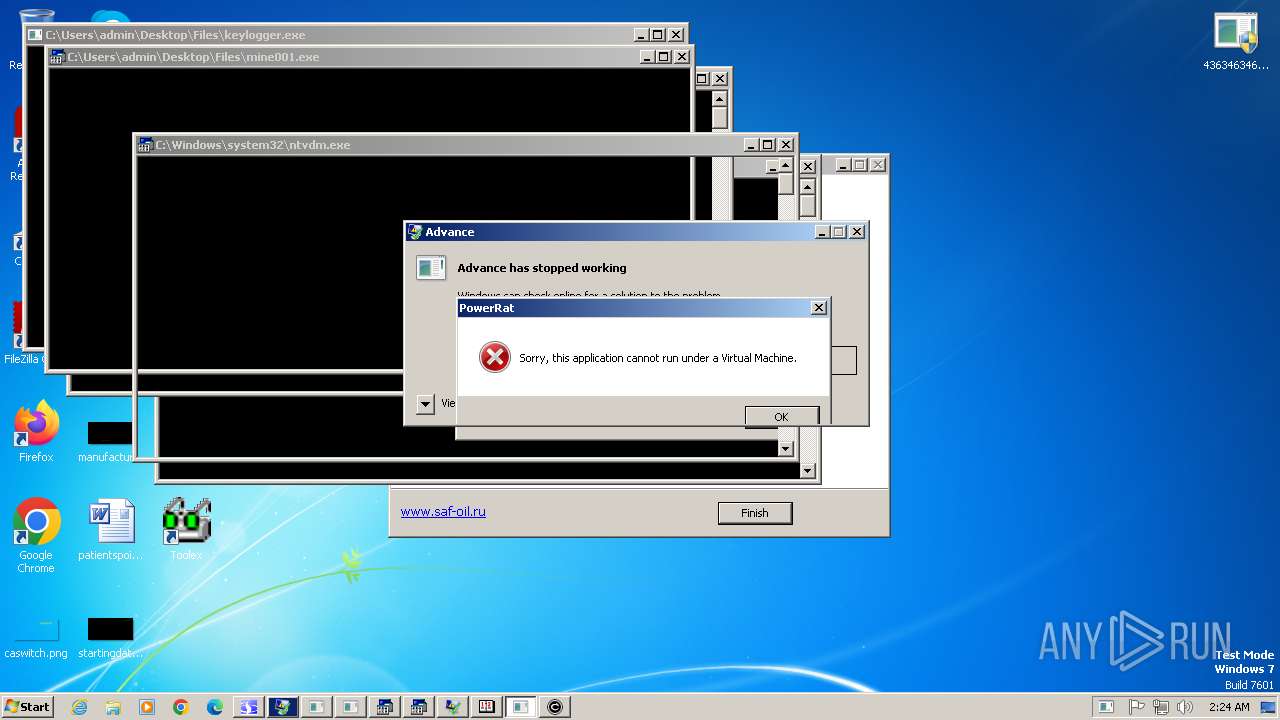Click the Finish button in the installer window

pos(755,513)
